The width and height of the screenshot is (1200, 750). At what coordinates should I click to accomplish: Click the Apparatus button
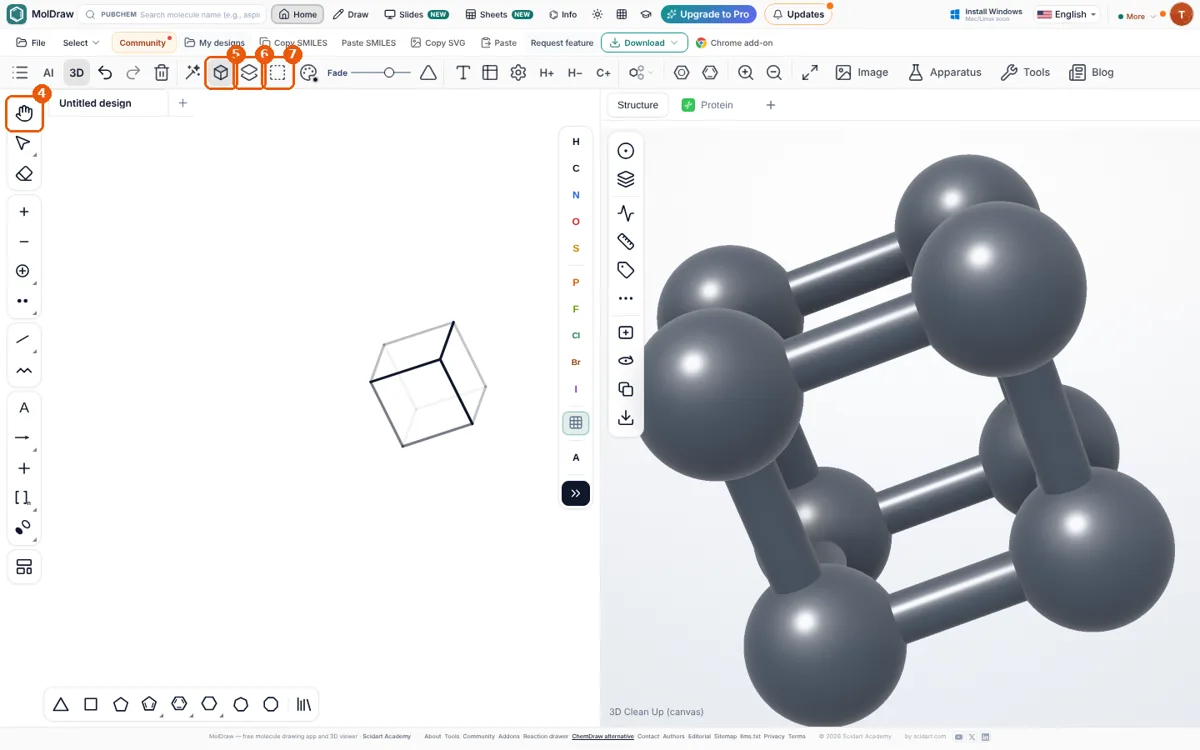[x=944, y=72]
